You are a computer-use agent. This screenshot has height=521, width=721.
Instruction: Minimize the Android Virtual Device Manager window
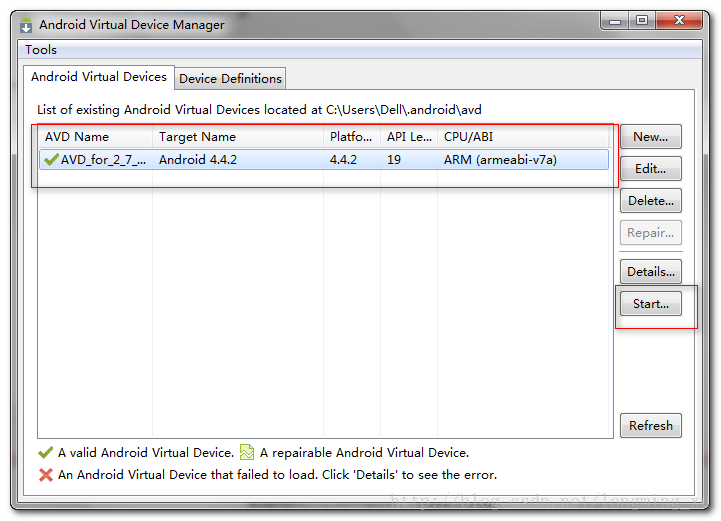tap(615, 21)
